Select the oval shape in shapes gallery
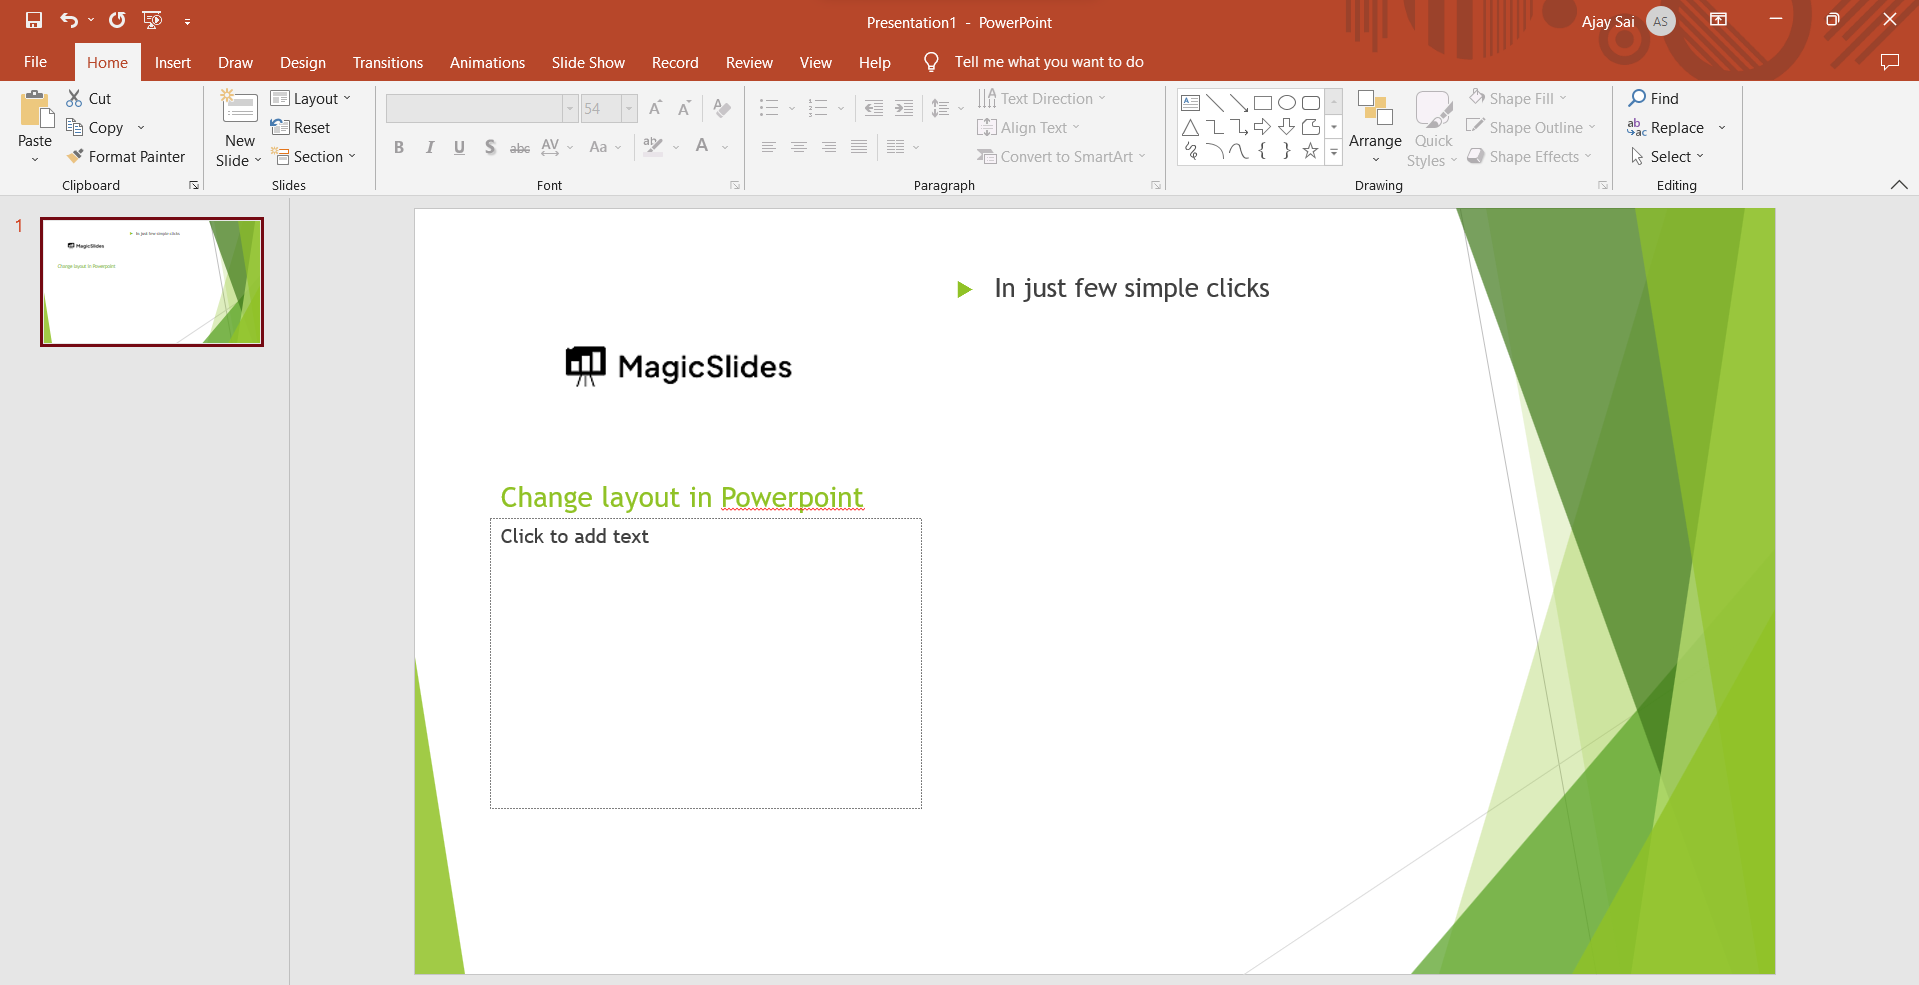The image size is (1919, 985). click(1287, 103)
